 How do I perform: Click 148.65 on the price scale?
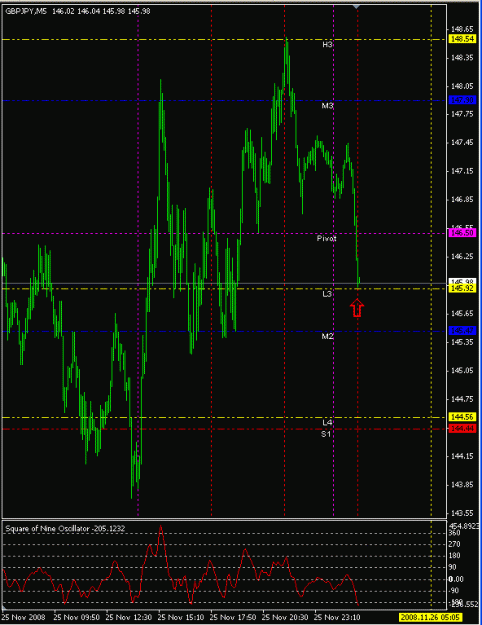click(x=462, y=29)
